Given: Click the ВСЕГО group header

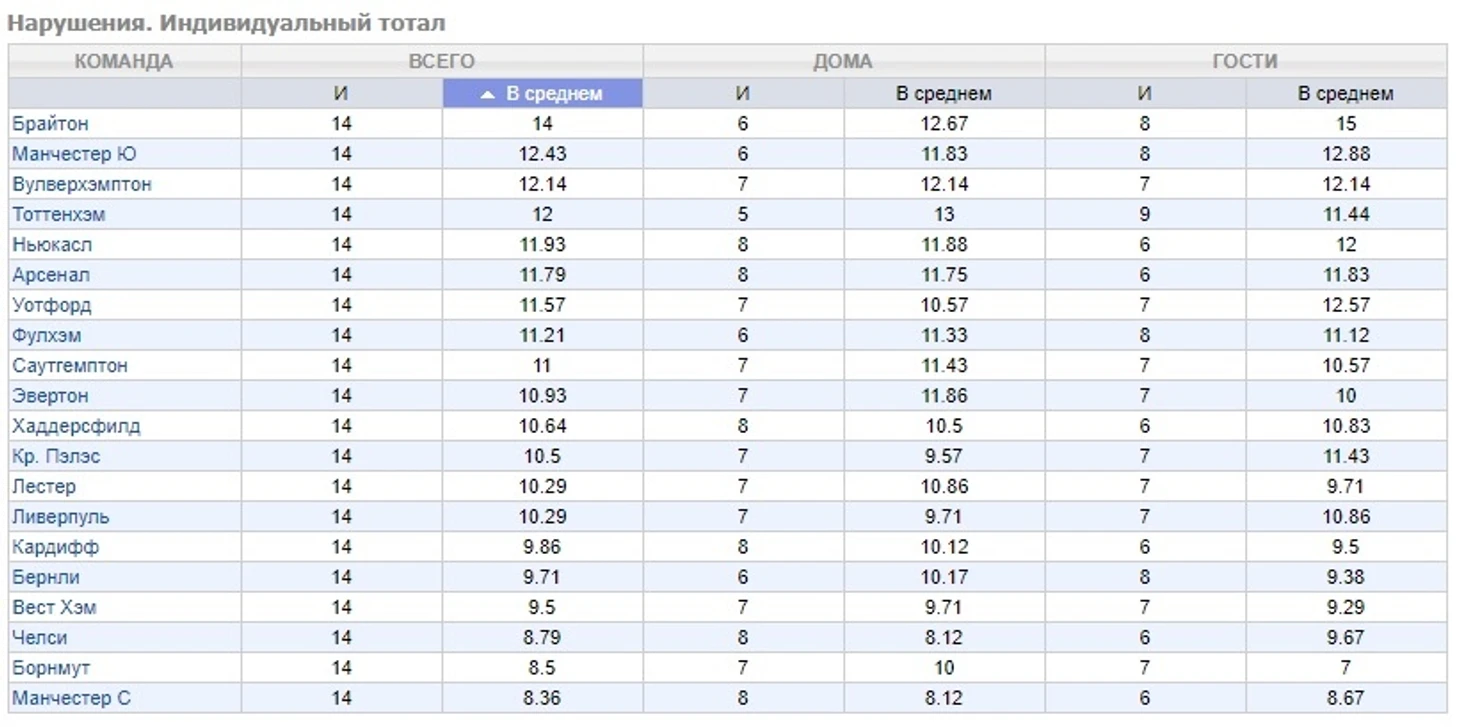Looking at the screenshot, I should coord(441,62).
